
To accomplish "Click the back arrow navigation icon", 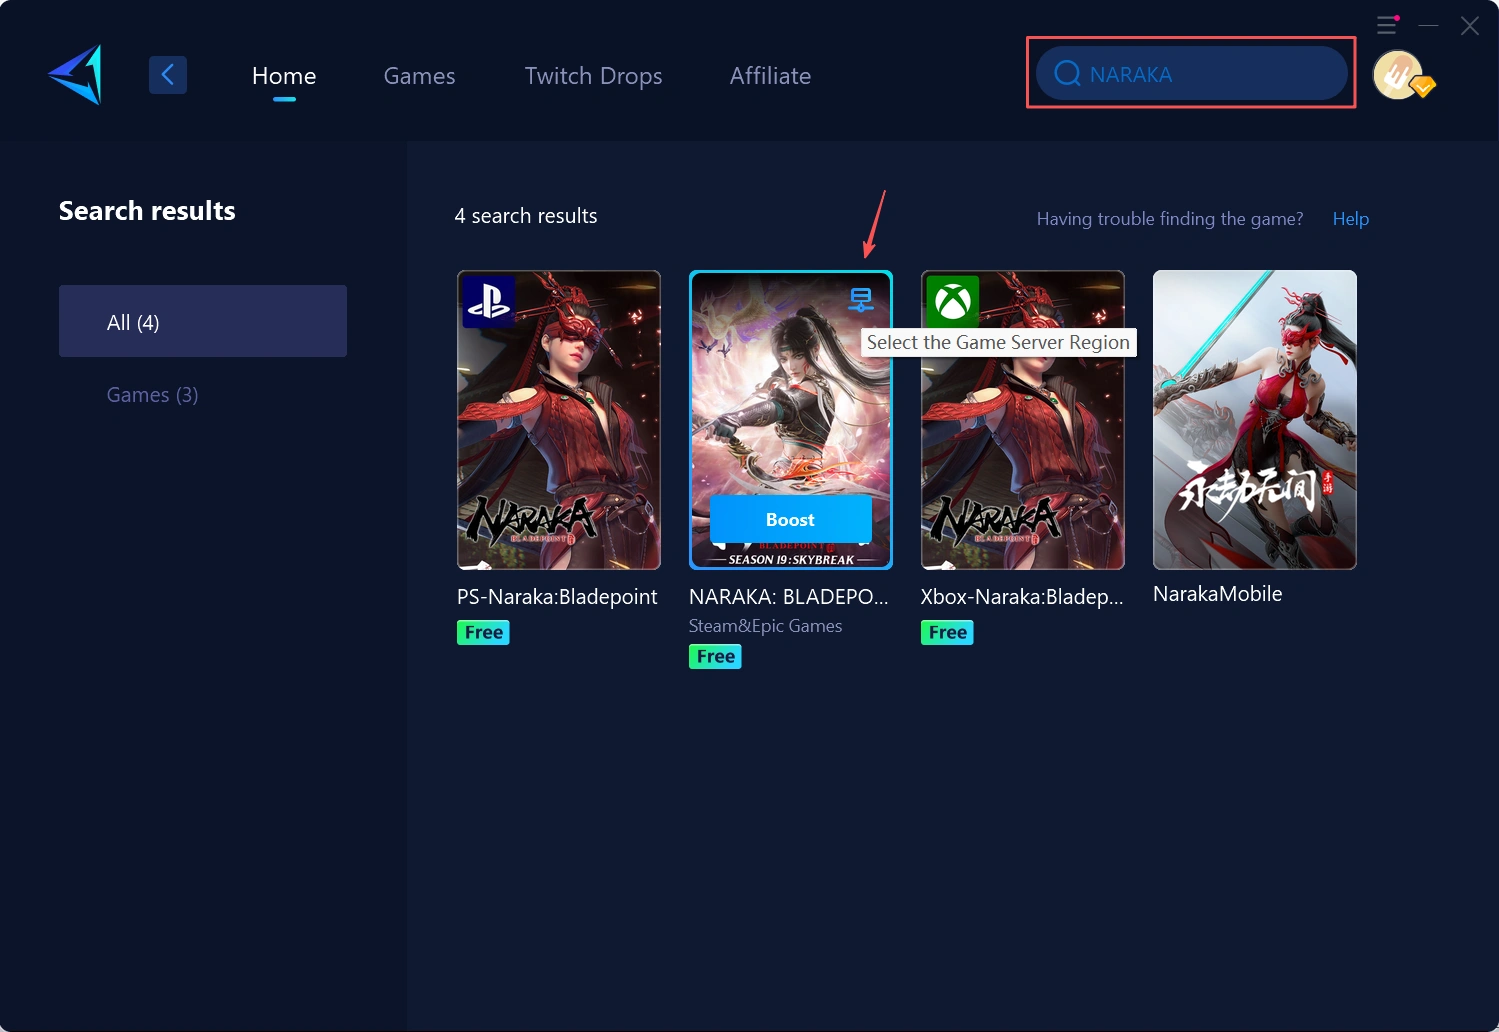I will [x=168, y=74].
